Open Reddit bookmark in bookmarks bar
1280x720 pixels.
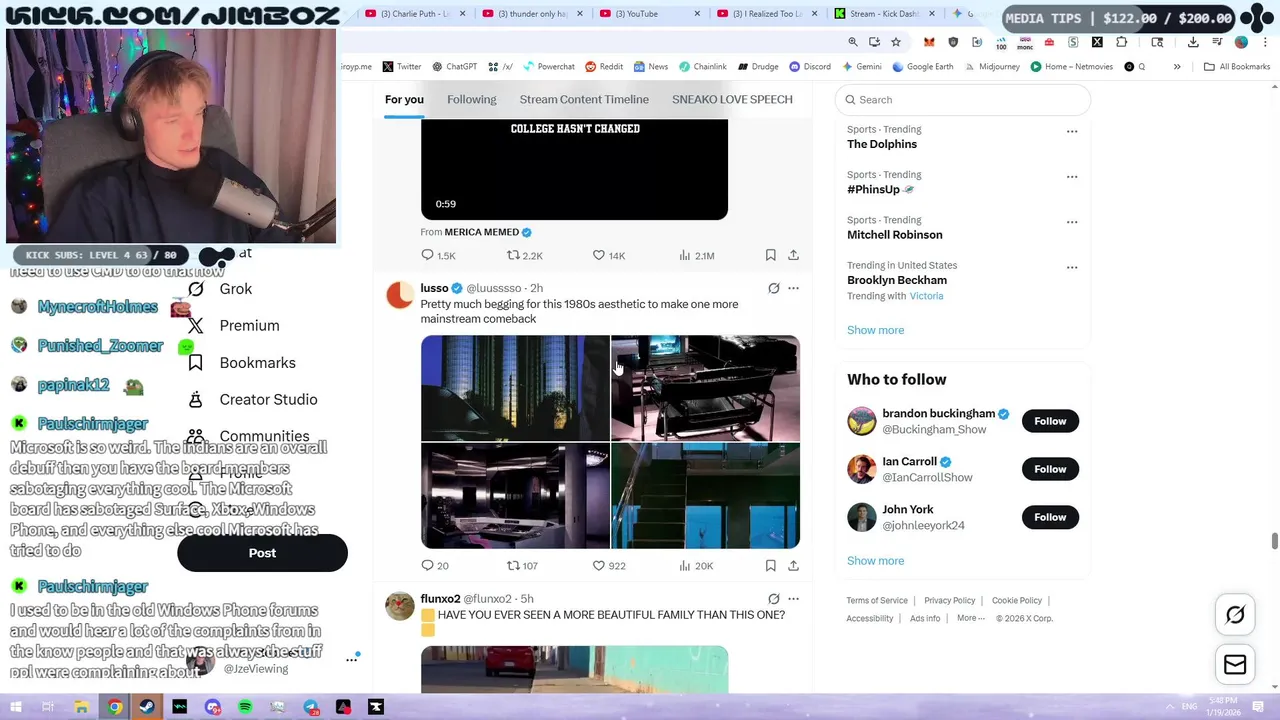(x=604, y=67)
